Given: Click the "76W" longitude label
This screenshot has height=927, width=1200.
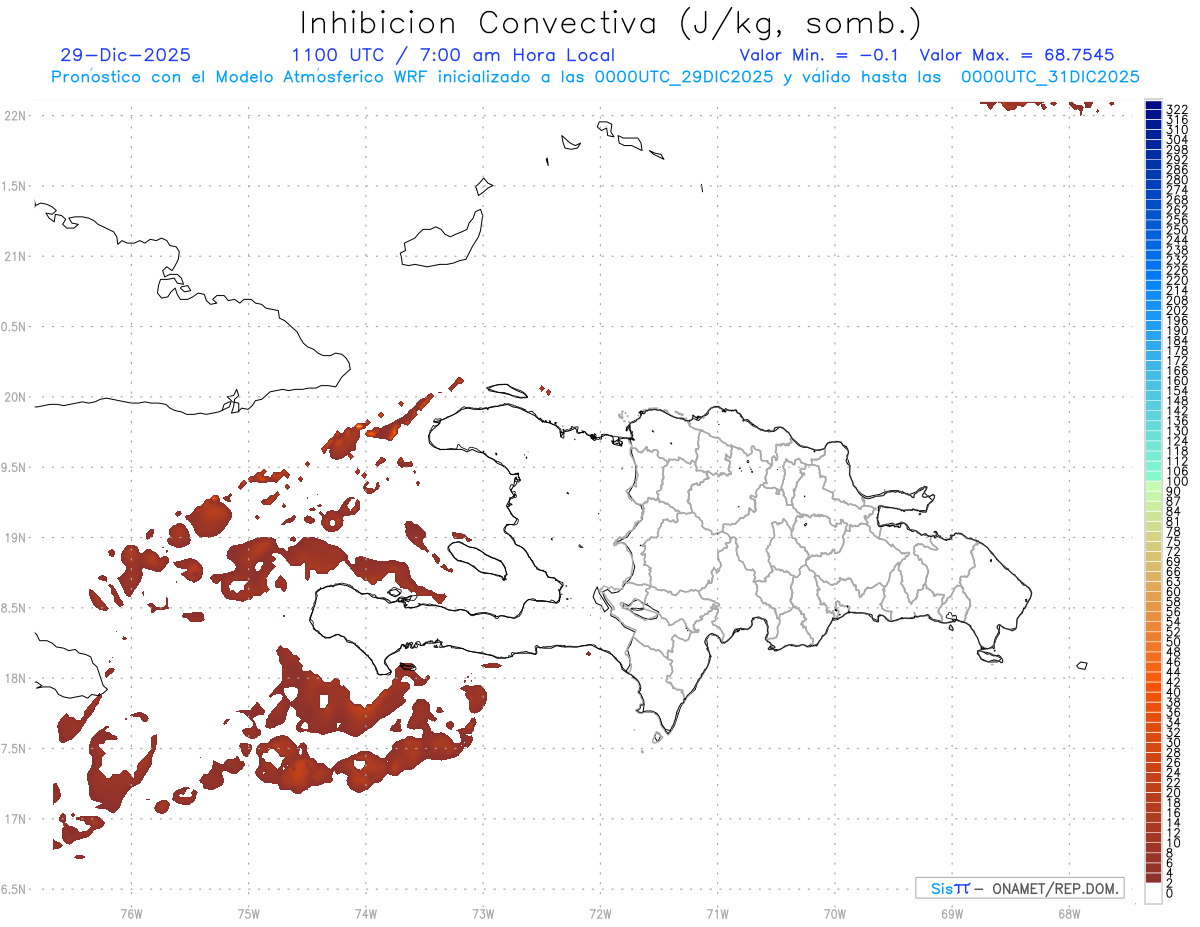Looking at the screenshot, I should click(131, 913).
